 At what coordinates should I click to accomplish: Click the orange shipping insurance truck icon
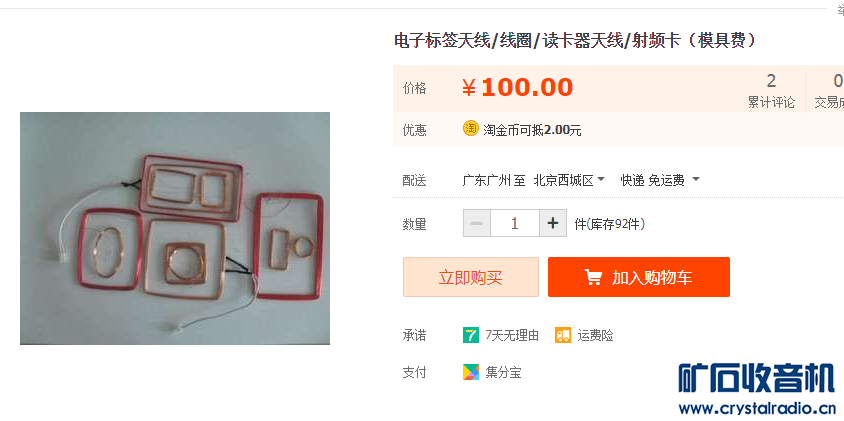[563, 335]
